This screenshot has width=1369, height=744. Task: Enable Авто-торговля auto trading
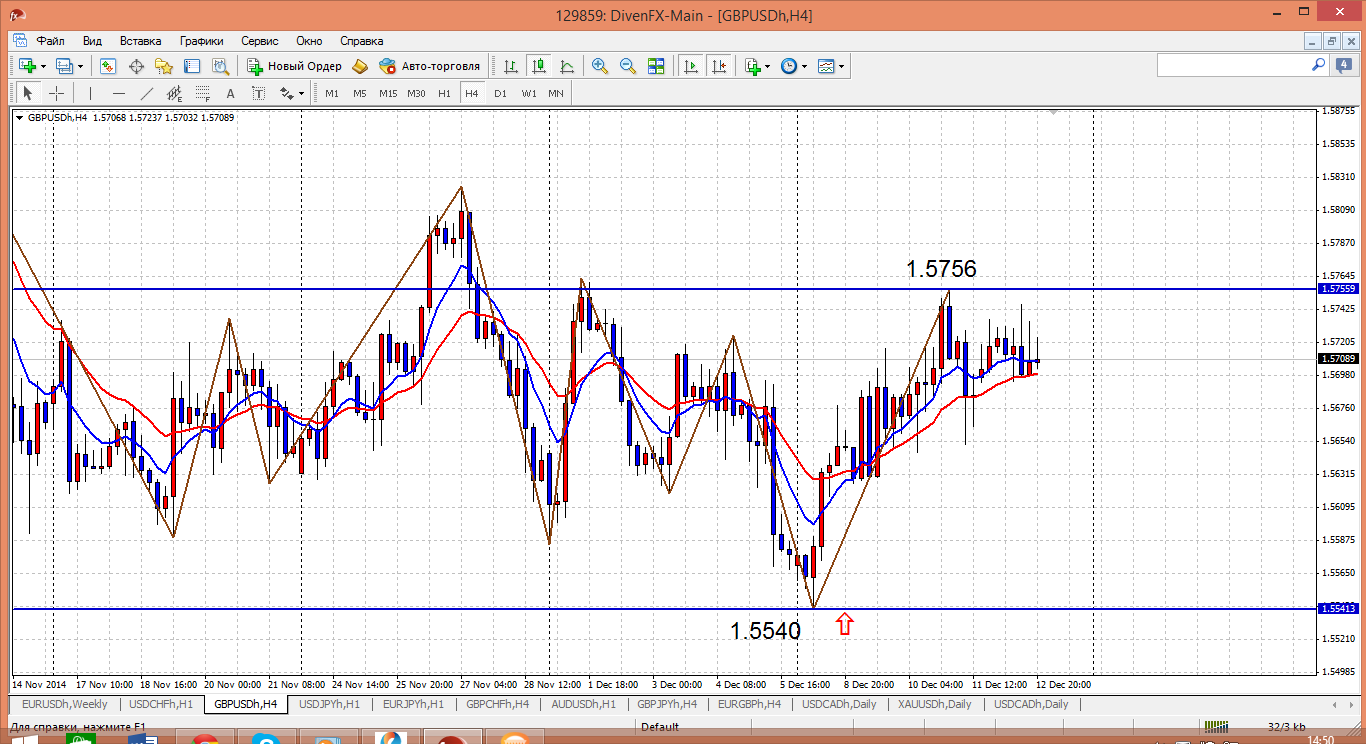(429, 66)
